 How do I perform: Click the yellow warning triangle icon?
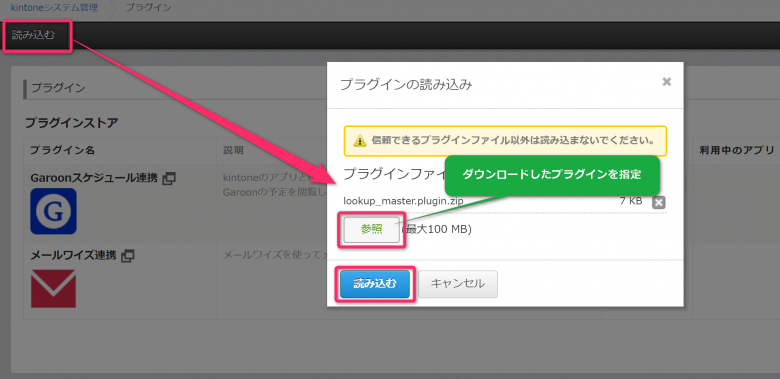coord(360,141)
